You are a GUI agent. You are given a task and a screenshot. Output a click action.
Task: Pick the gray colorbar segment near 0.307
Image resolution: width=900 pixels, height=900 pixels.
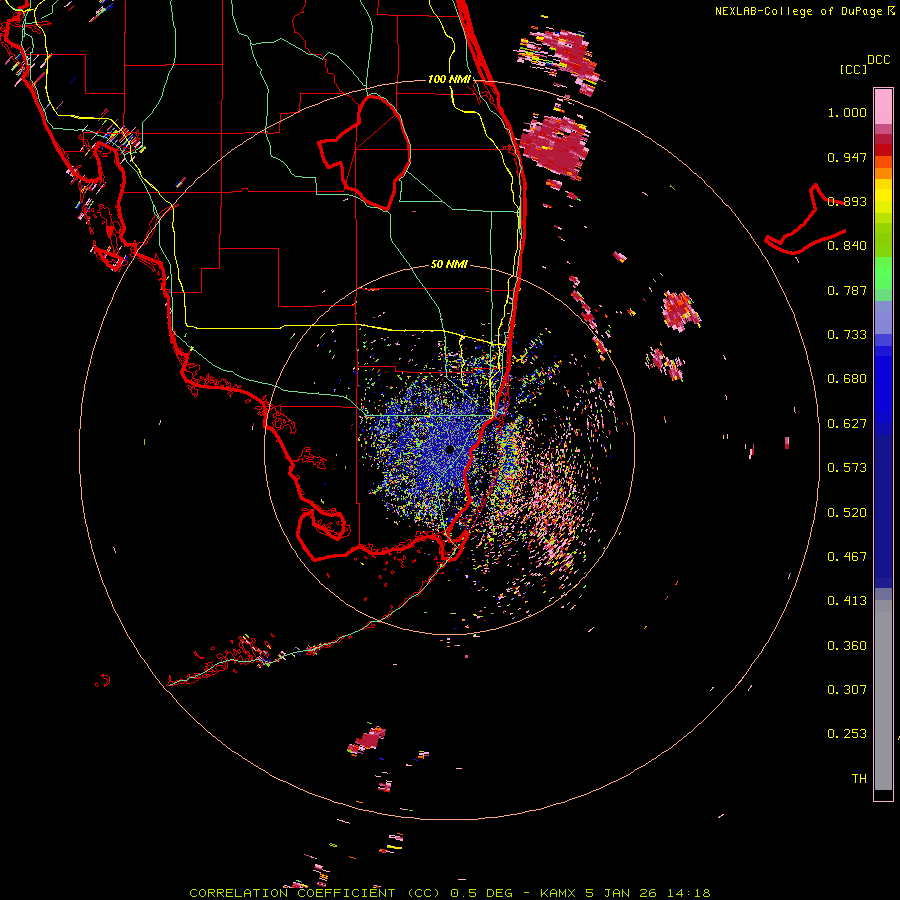click(x=883, y=695)
